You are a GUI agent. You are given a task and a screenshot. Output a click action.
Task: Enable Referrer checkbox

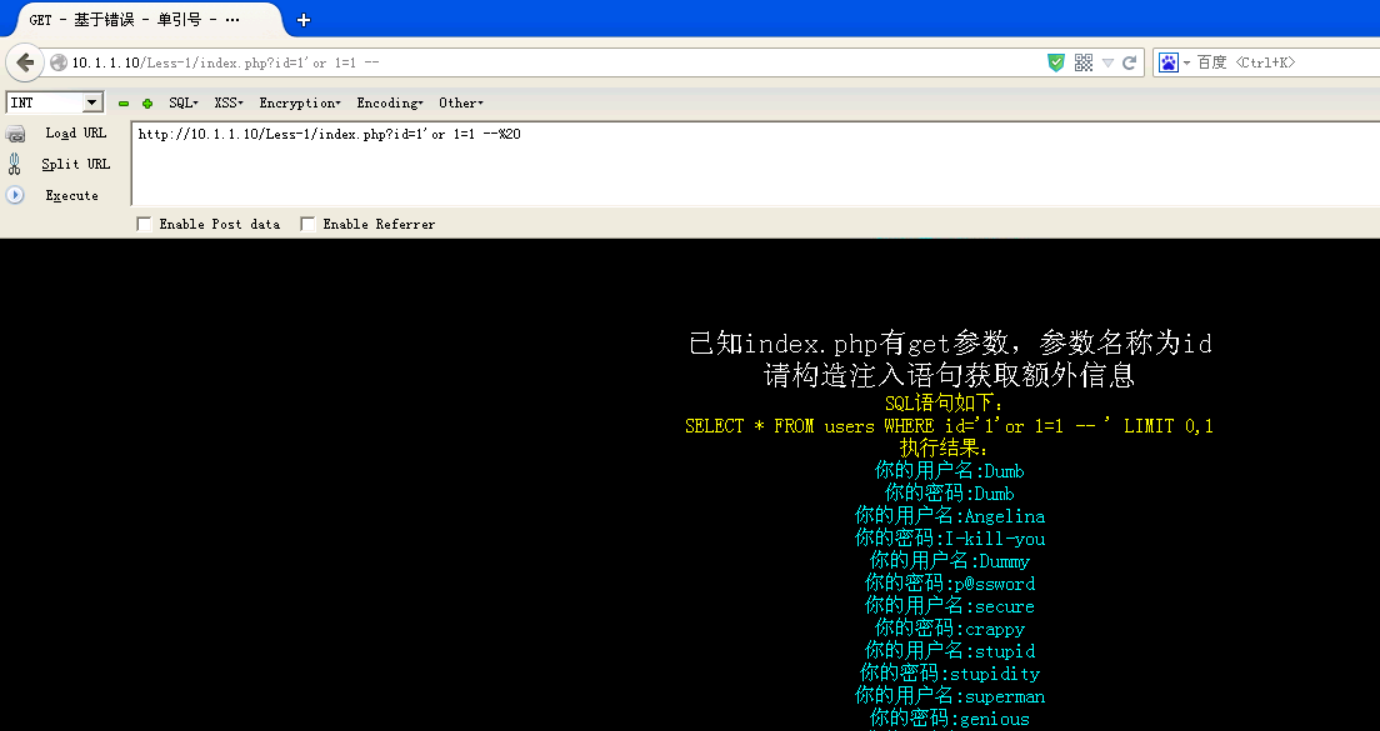pos(308,224)
